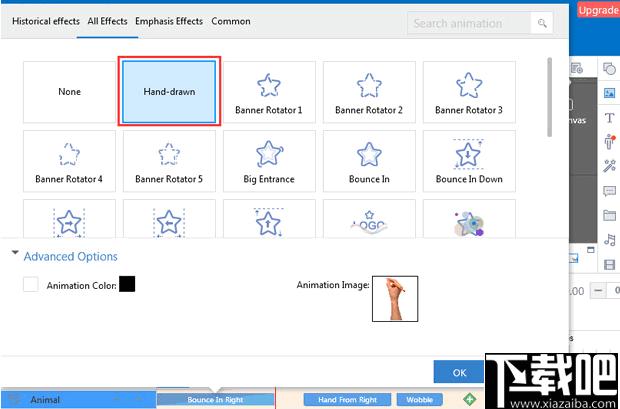
Task: Open the image tool in right sidebar
Action: [x=609, y=93]
